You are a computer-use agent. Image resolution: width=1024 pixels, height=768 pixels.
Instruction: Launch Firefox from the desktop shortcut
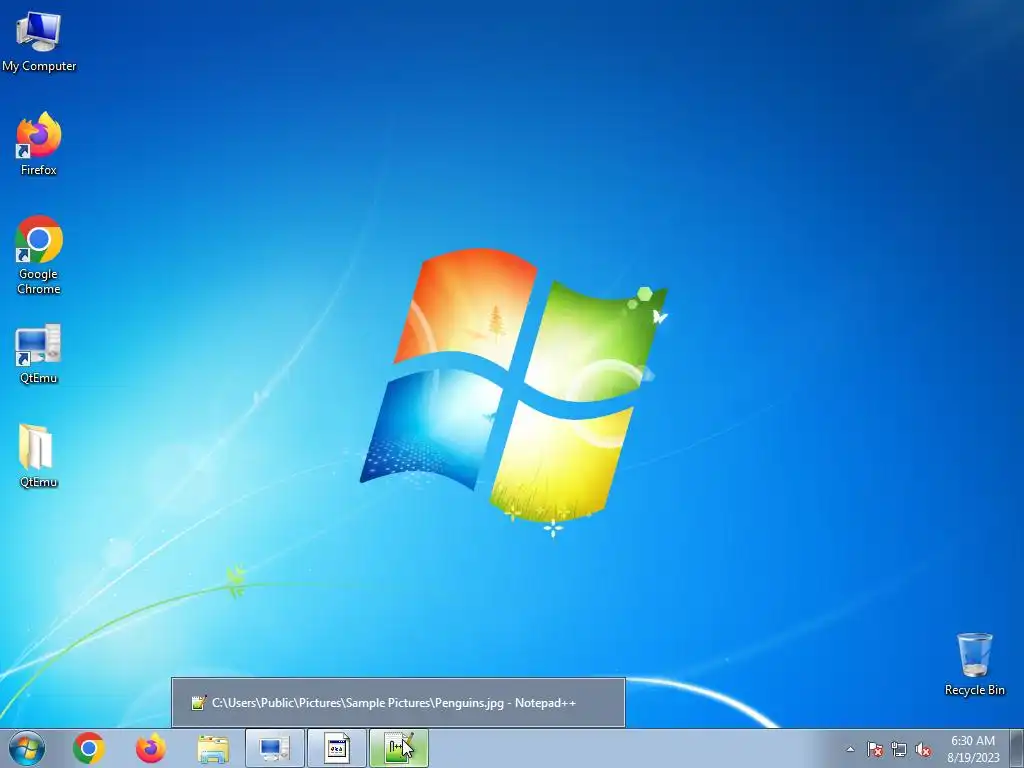39,144
